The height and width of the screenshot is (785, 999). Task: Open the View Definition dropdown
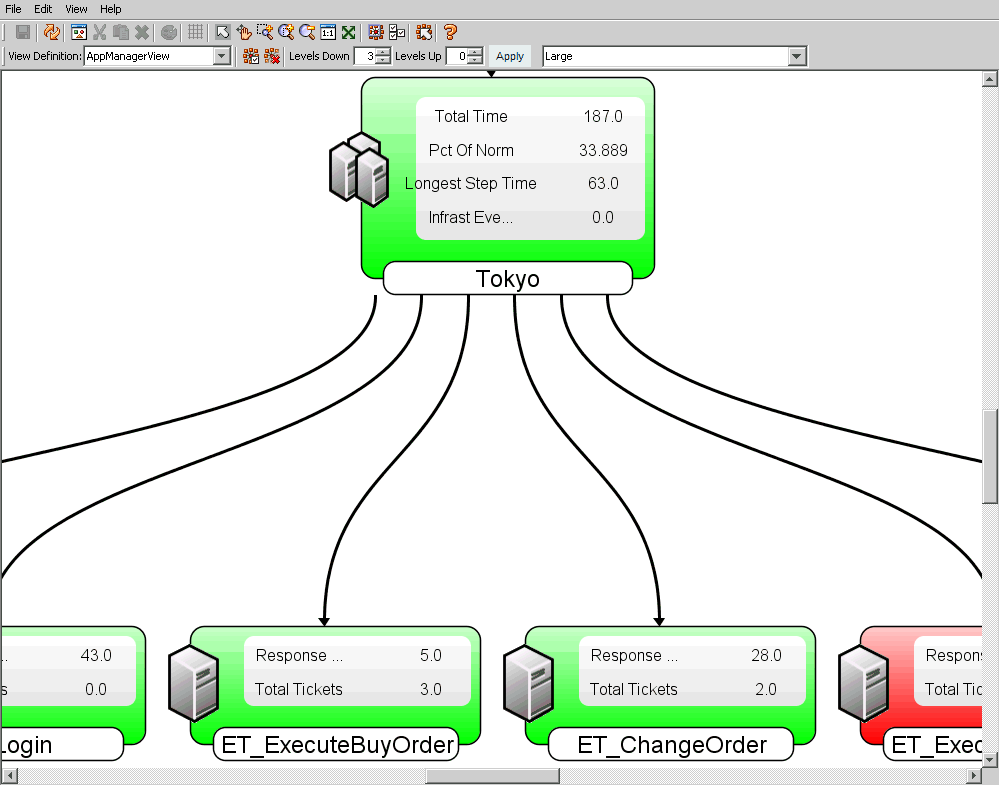(222, 56)
